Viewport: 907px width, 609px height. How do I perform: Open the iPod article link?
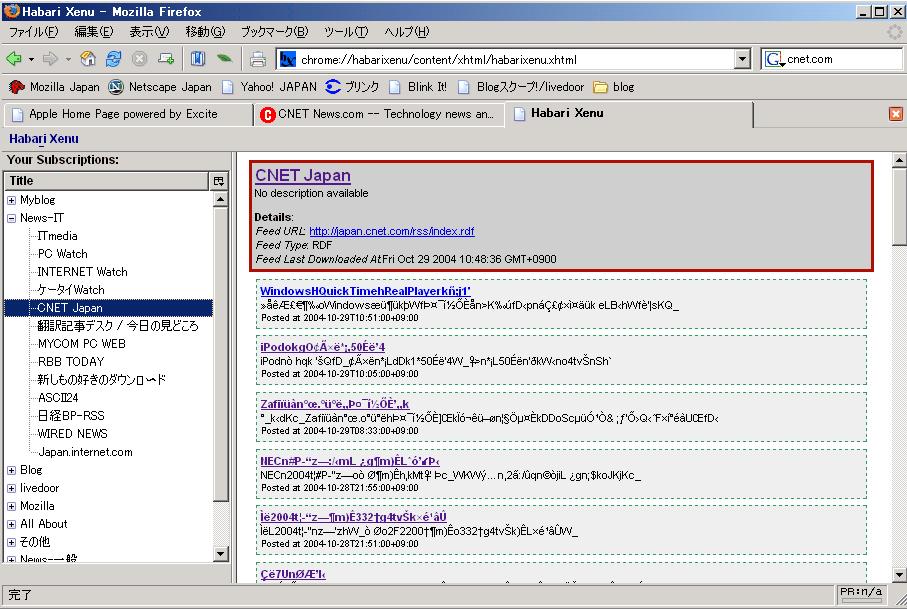[322, 347]
